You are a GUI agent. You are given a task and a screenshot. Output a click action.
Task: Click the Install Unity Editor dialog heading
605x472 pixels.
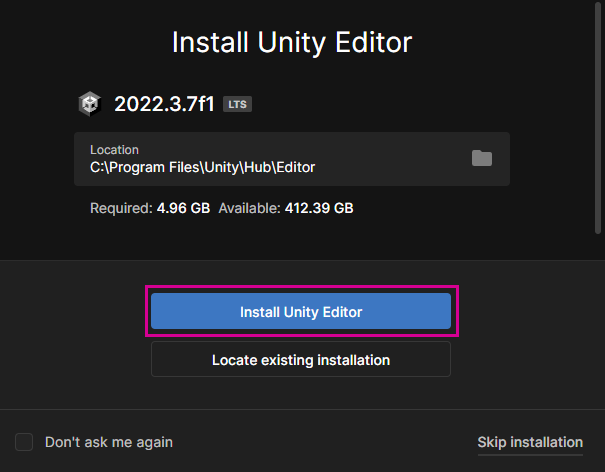coord(292,43)
